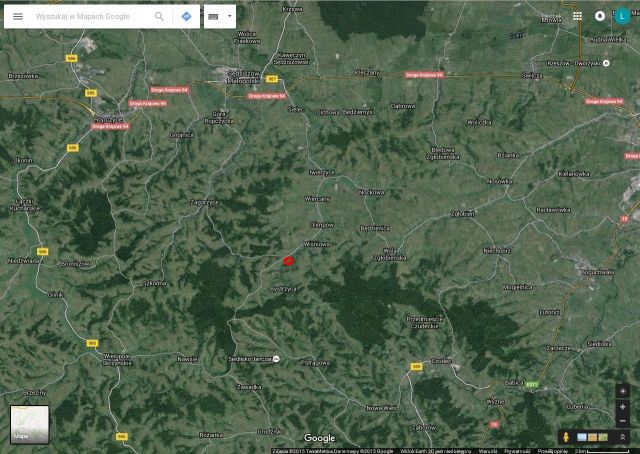
Task: Click the 'Widok Earth 3D jest niedostępny' notice
Action: (x=436, y=451)
